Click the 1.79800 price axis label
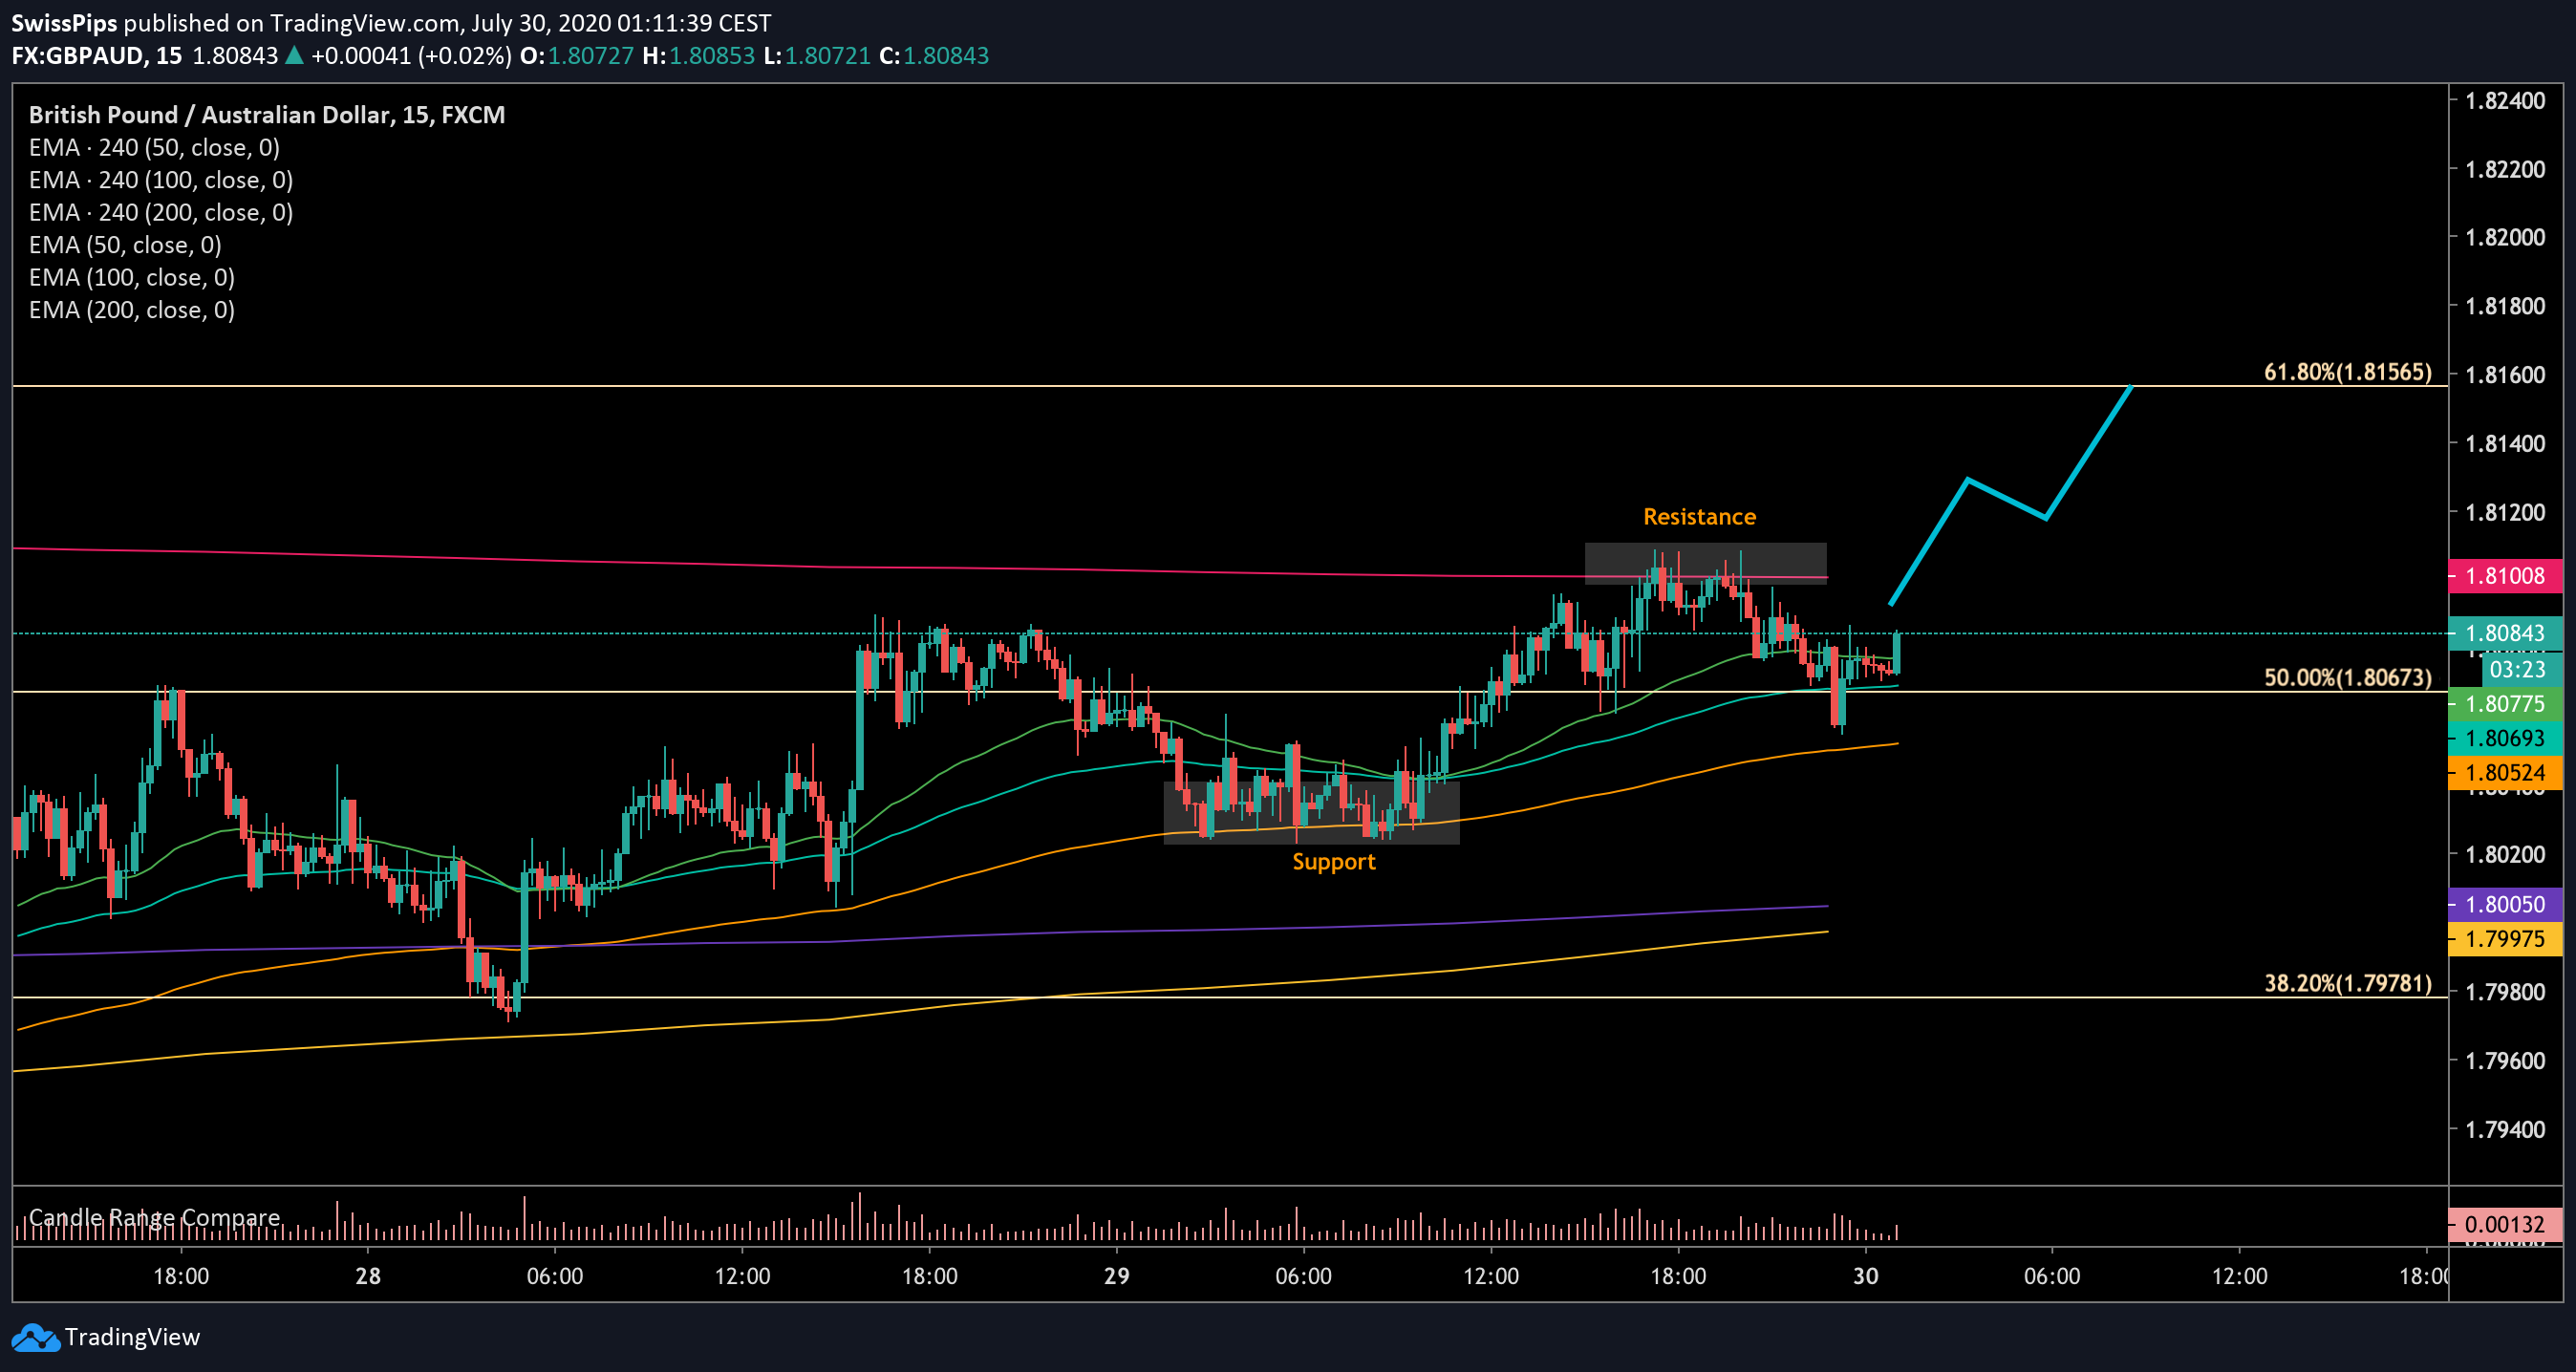This screenshot has width=2576, height=1372. point(2505,992)
